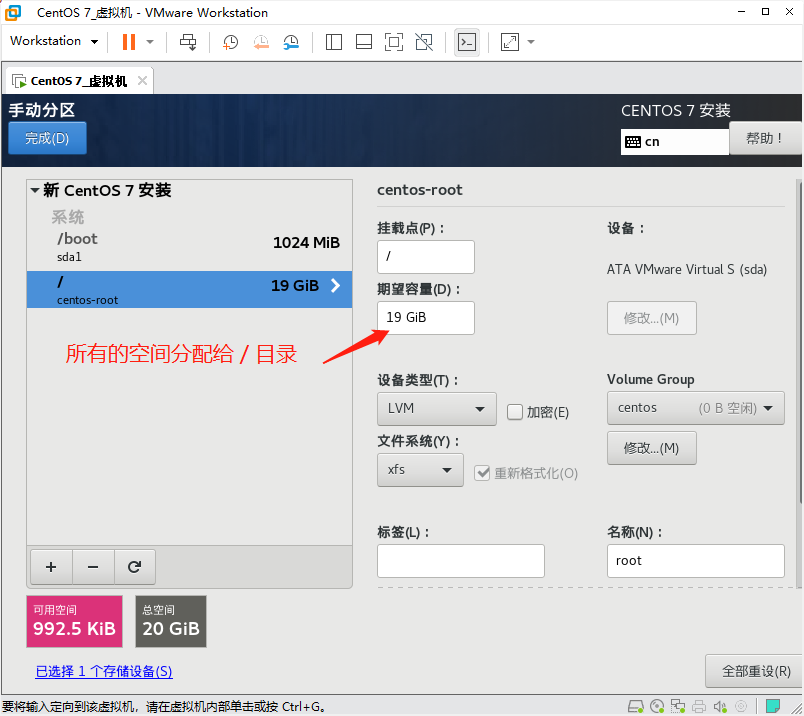Click the hard disk status bar icon
Screen dimensions: 804x716
point(635,707)
